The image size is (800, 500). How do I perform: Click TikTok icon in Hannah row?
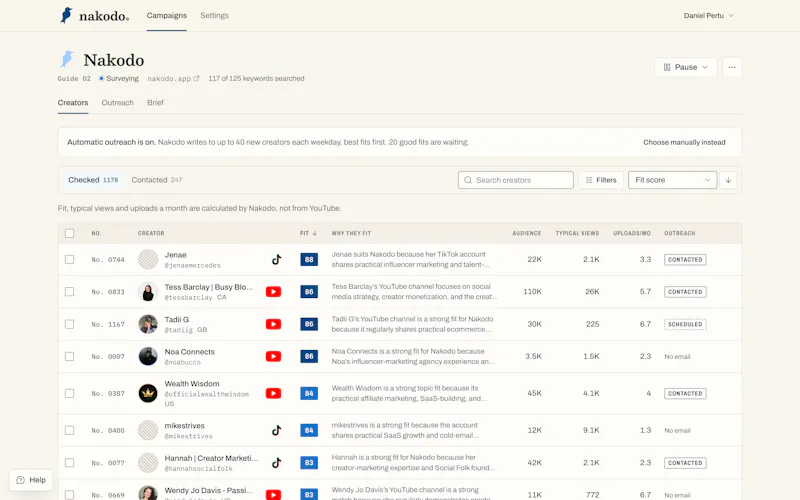pyautogui.click(x=277, y=463)
